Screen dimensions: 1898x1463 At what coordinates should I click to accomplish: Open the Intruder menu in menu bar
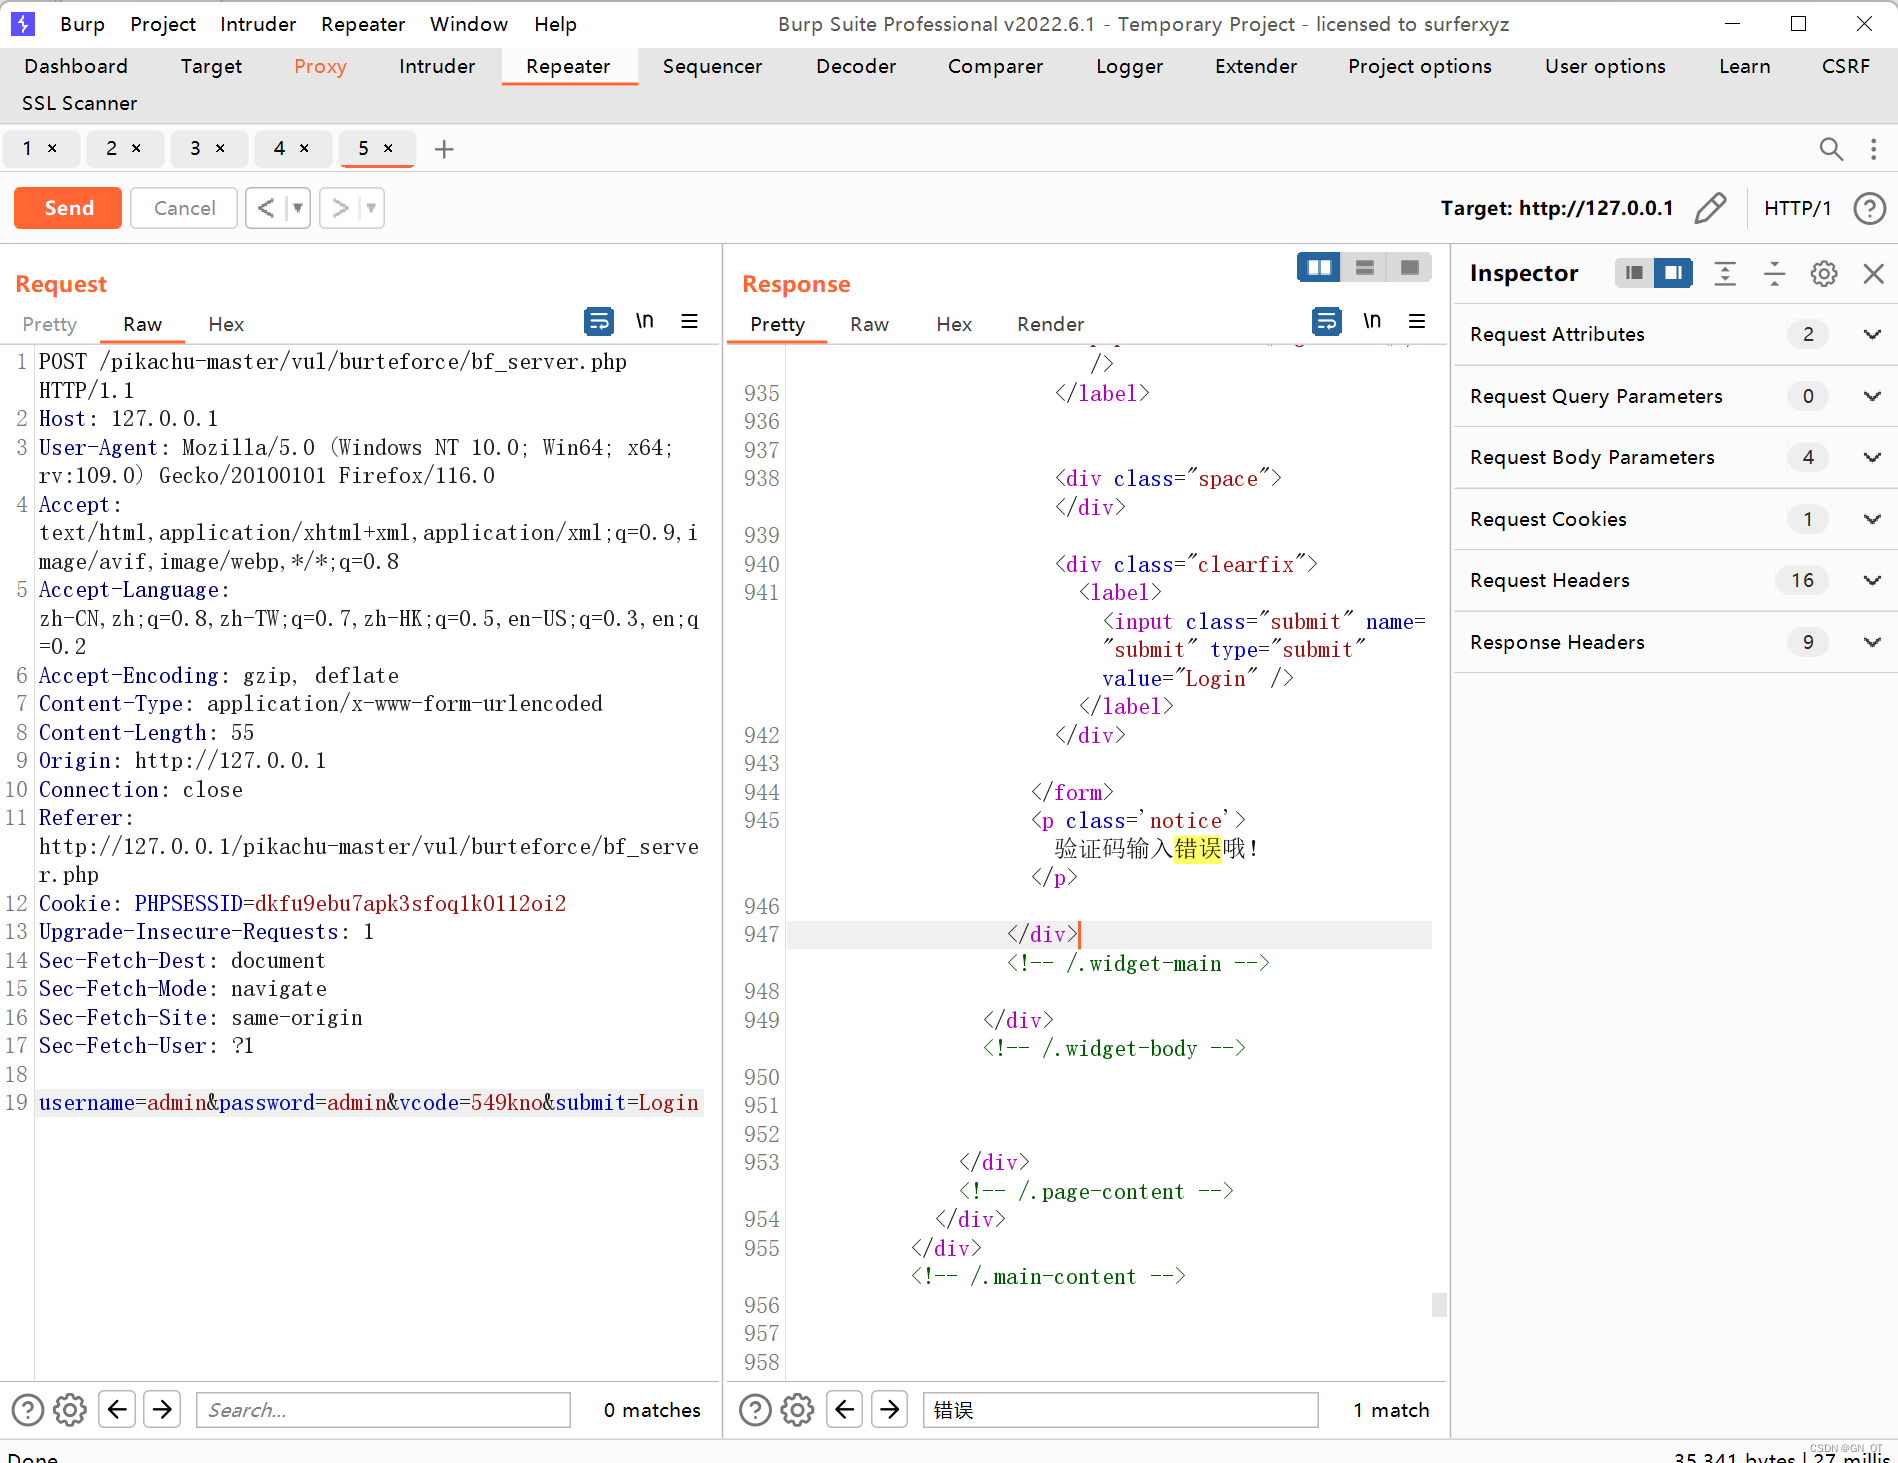tap(258, 24)
